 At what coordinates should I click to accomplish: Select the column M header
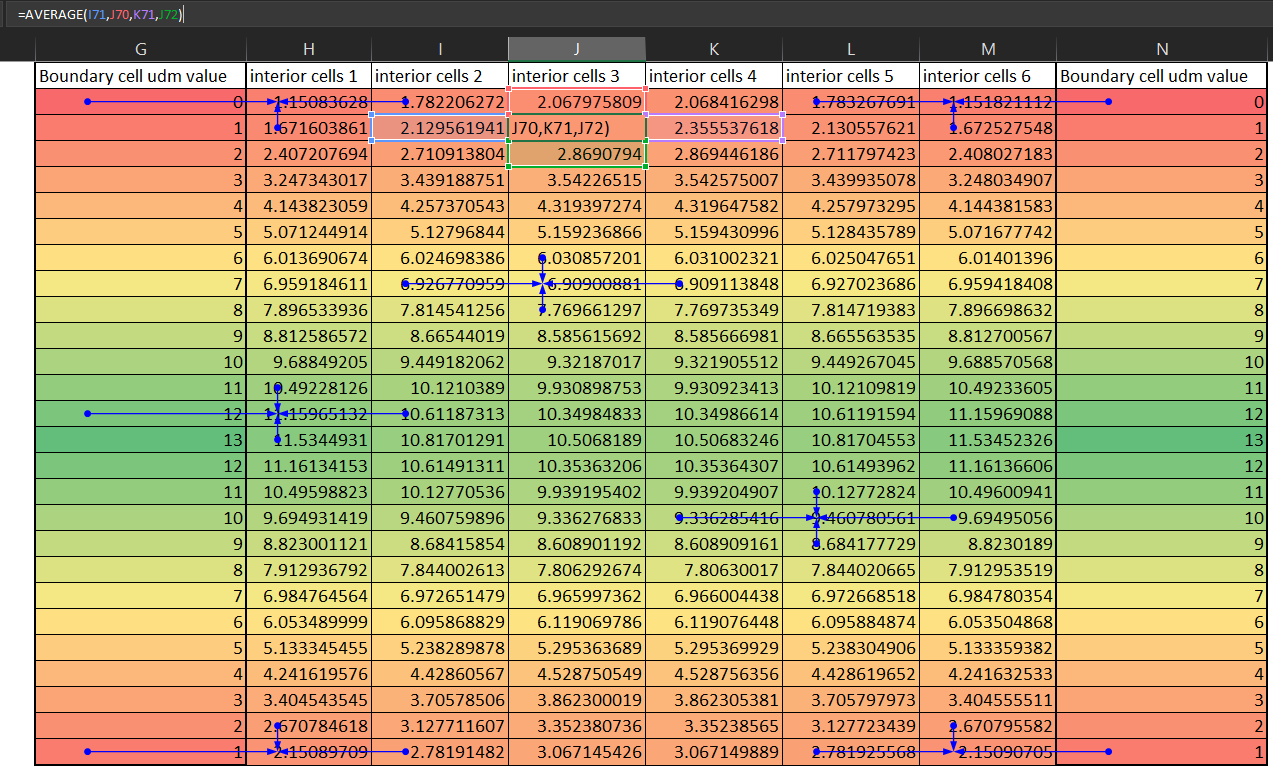click(x=987, y=49)
